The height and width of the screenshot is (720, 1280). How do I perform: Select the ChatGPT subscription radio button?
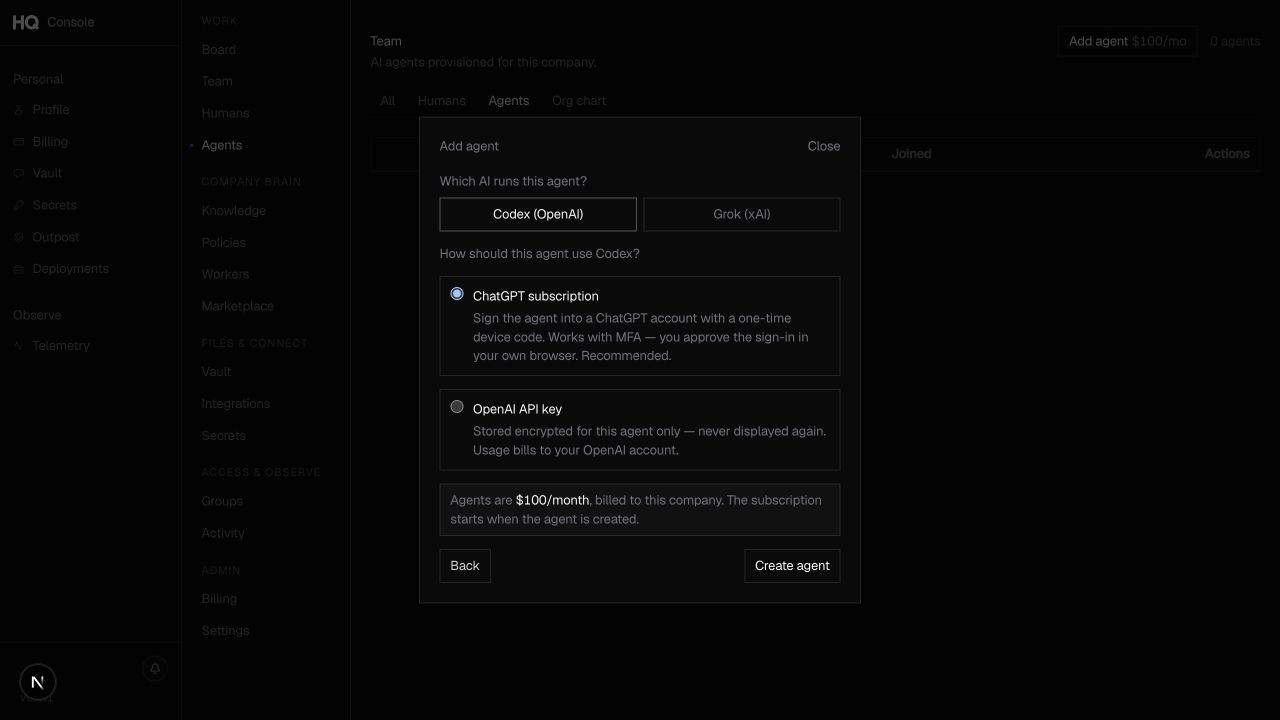457,294
